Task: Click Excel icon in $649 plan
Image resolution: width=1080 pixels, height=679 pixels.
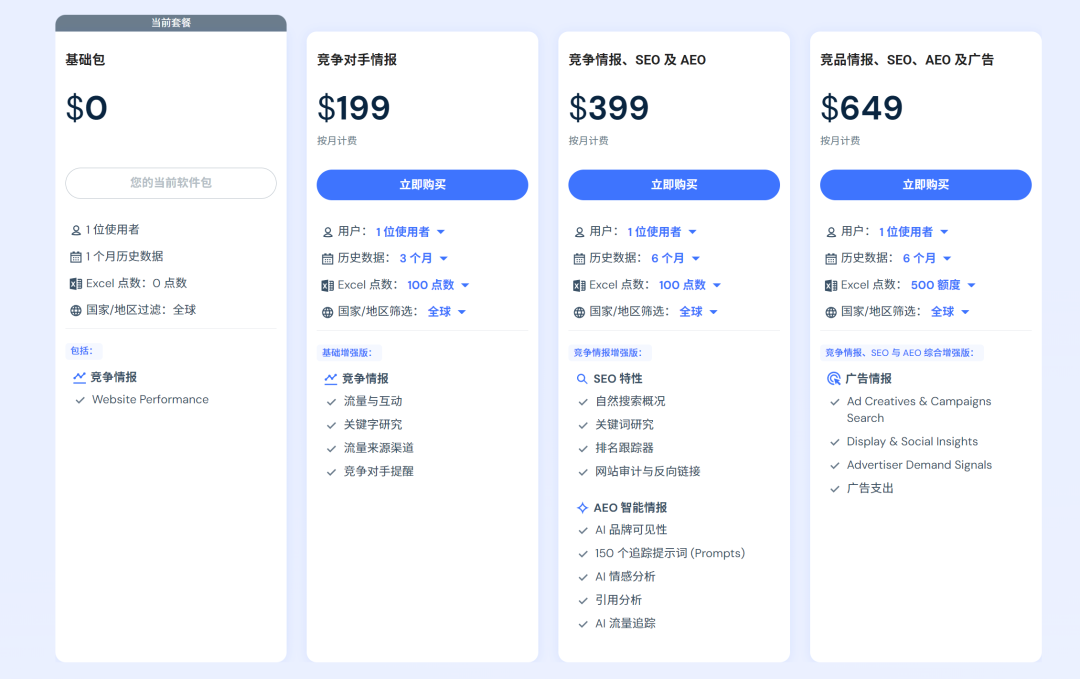Action: pos(831,286)
